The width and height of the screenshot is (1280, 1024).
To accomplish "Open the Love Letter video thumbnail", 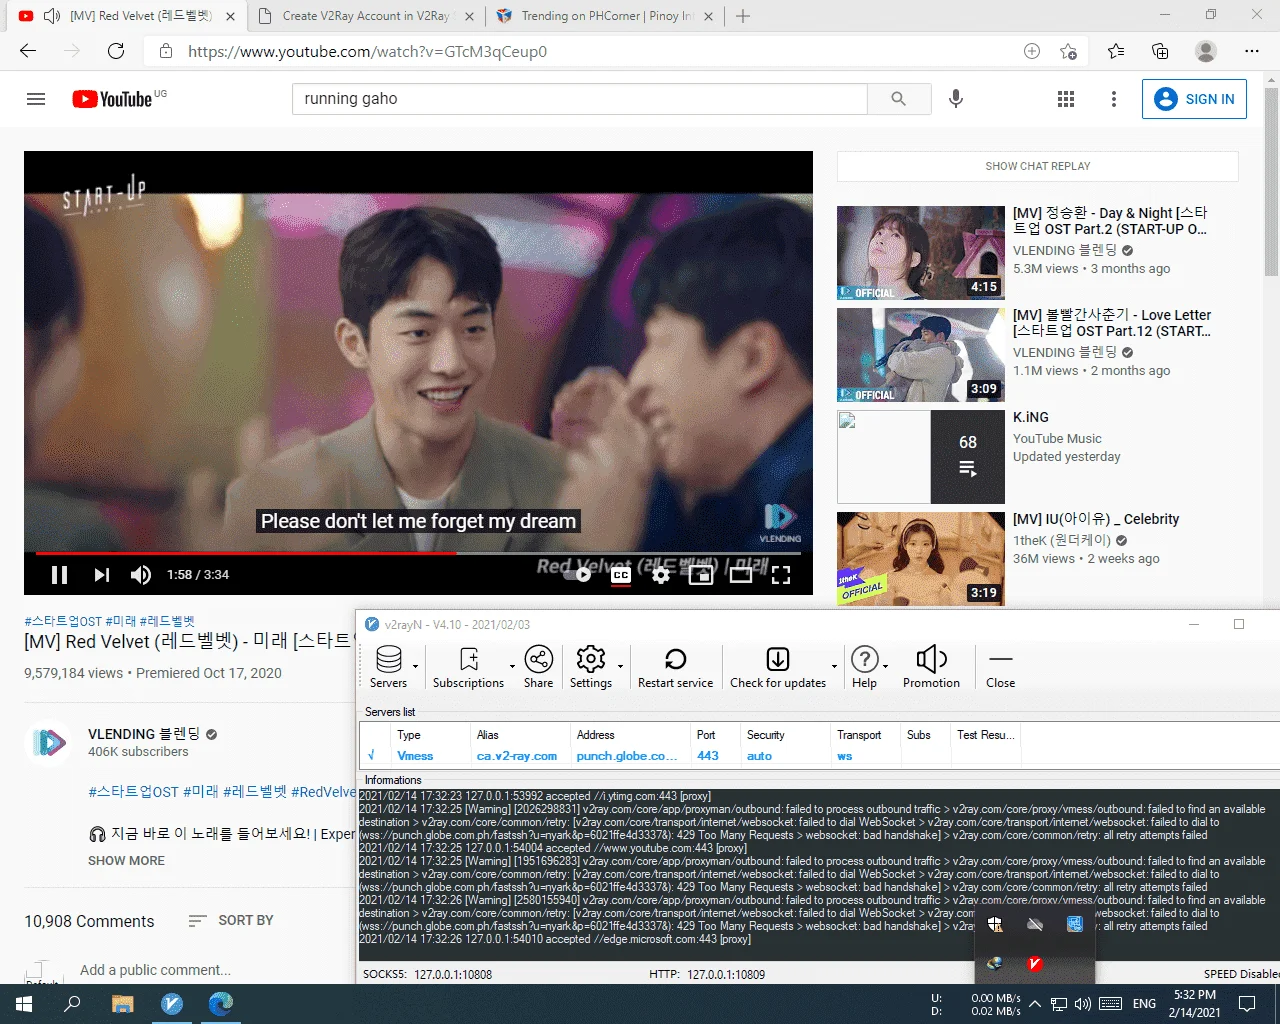I will (921, 355).
